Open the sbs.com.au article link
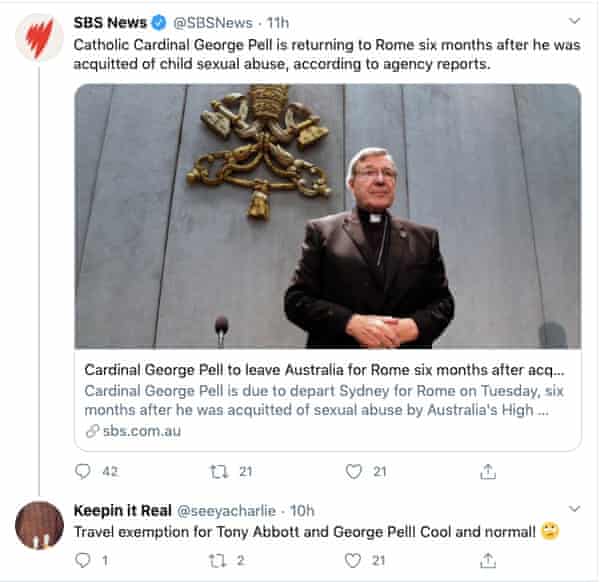The image size is (600, 582). pos(140,431)
